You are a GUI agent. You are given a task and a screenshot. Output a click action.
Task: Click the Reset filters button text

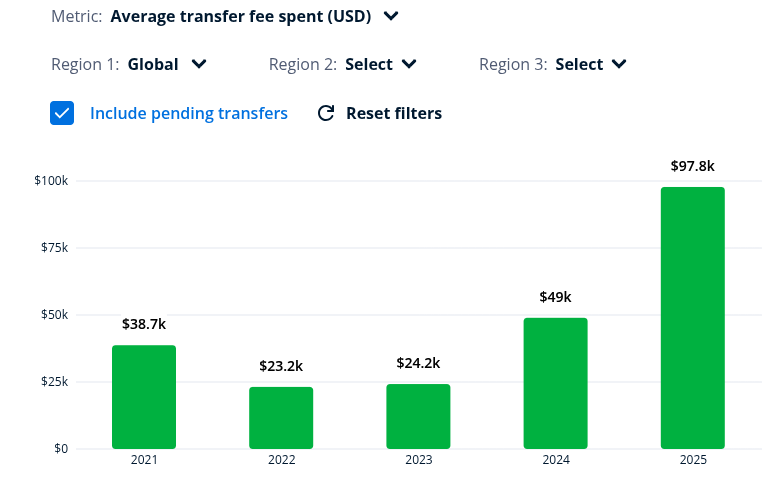[x=394, y=113]
